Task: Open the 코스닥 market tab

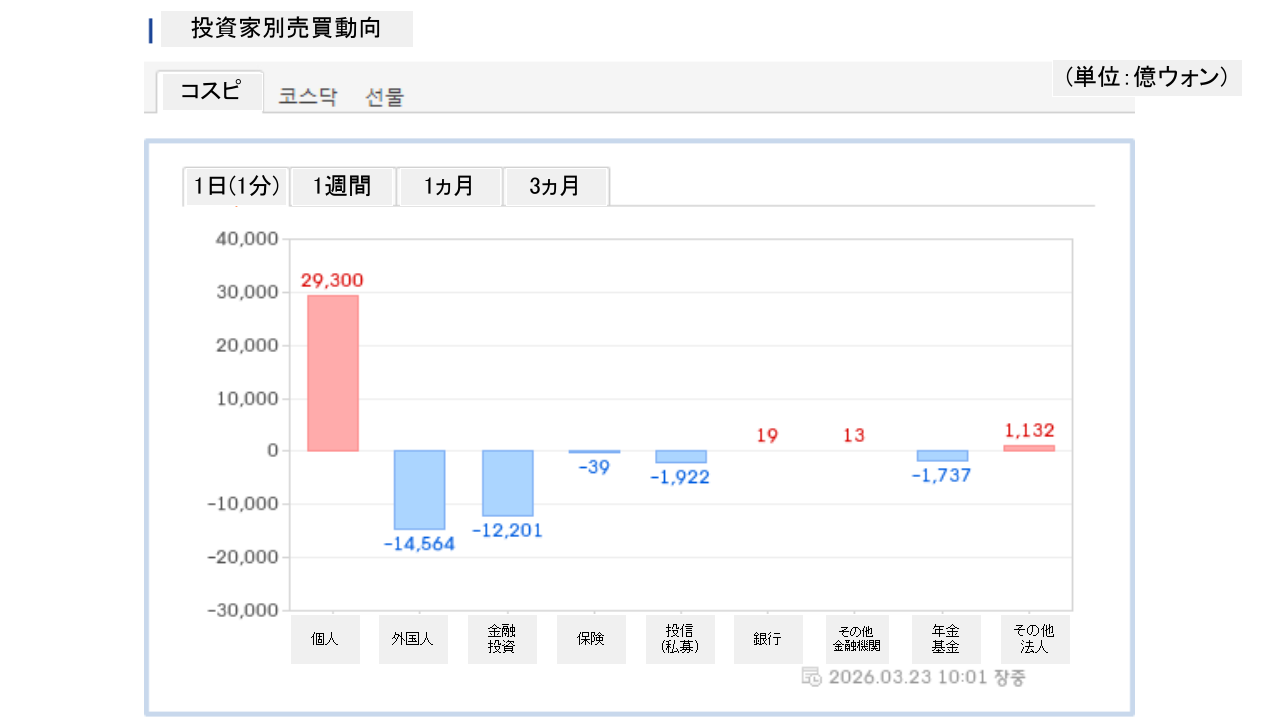Action: click(x=308, y=97)
